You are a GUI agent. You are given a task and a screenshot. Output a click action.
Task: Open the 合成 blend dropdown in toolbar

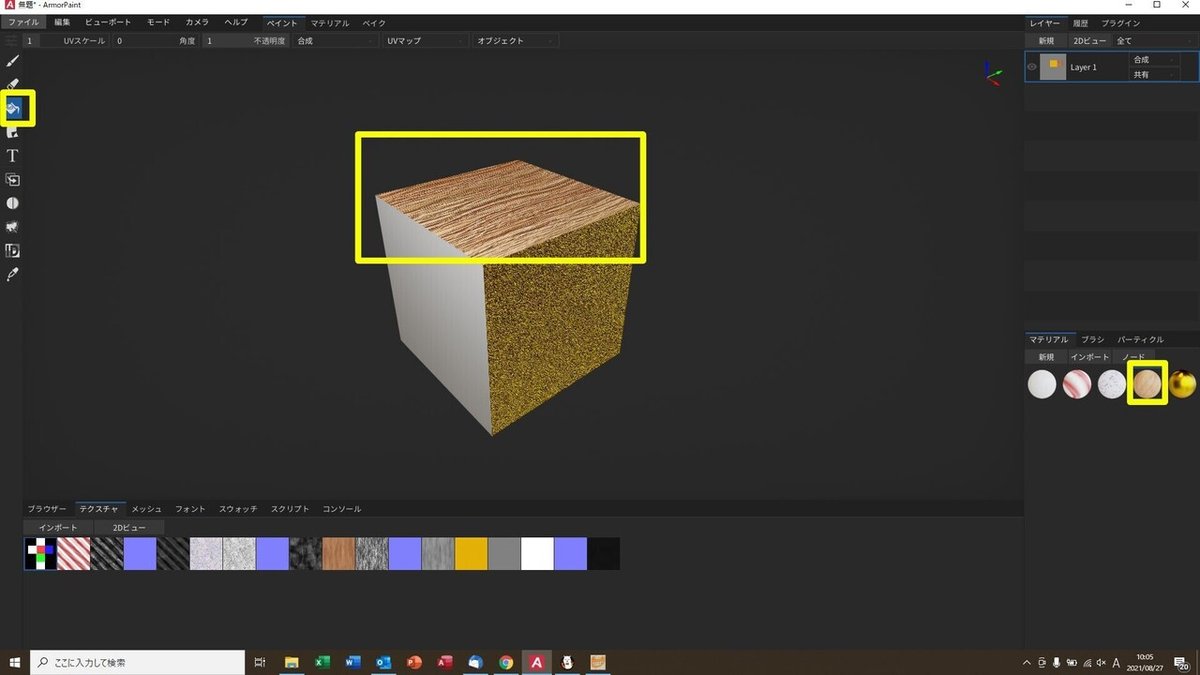click(335, 41)
